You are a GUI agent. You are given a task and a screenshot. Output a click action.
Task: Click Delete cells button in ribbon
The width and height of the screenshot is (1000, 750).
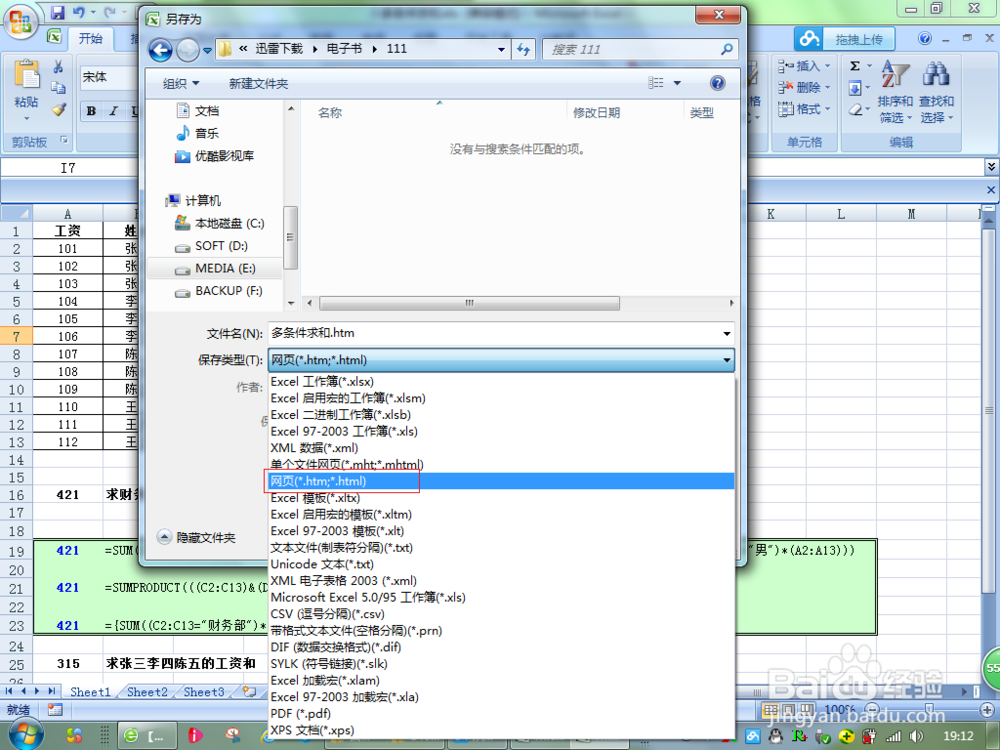tap(804, 87)
